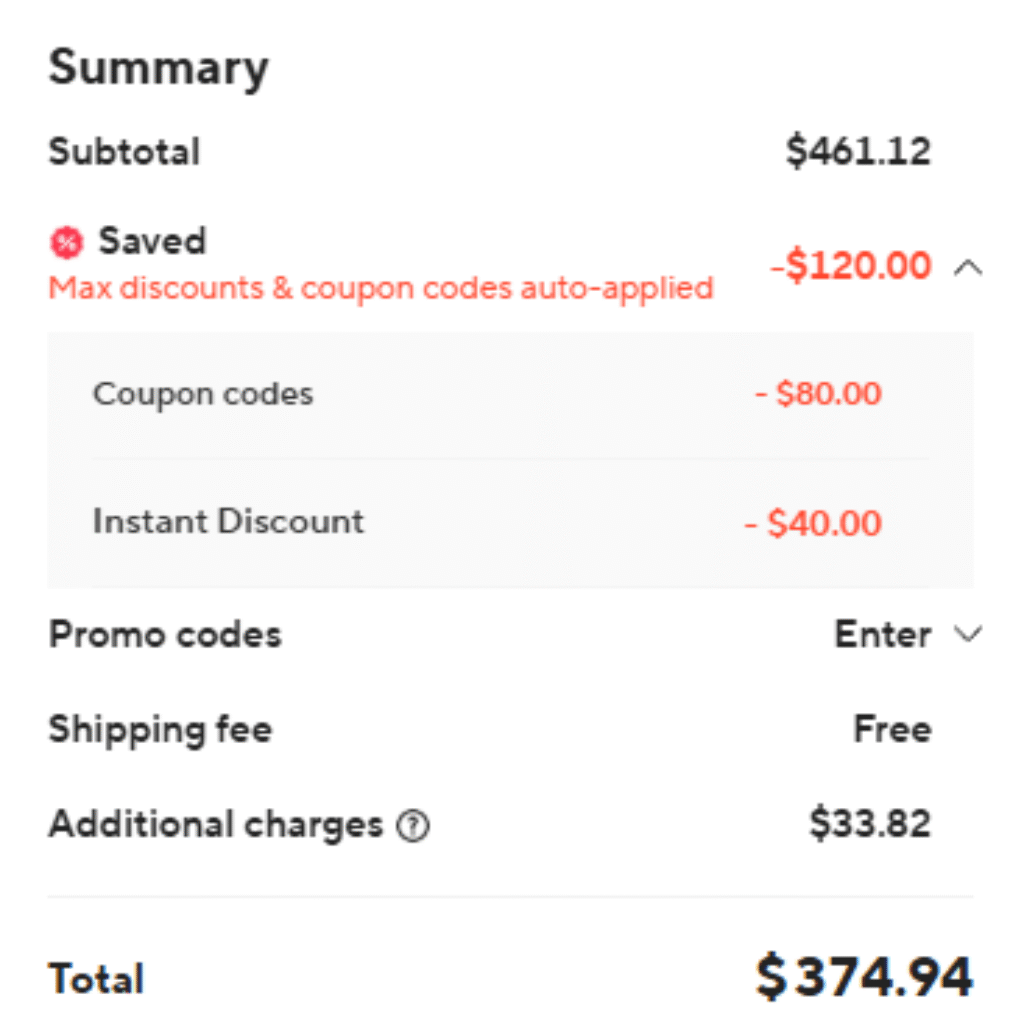1024x1021 pixels.
Task: Click the Saved label text
Action: (152, 241)
